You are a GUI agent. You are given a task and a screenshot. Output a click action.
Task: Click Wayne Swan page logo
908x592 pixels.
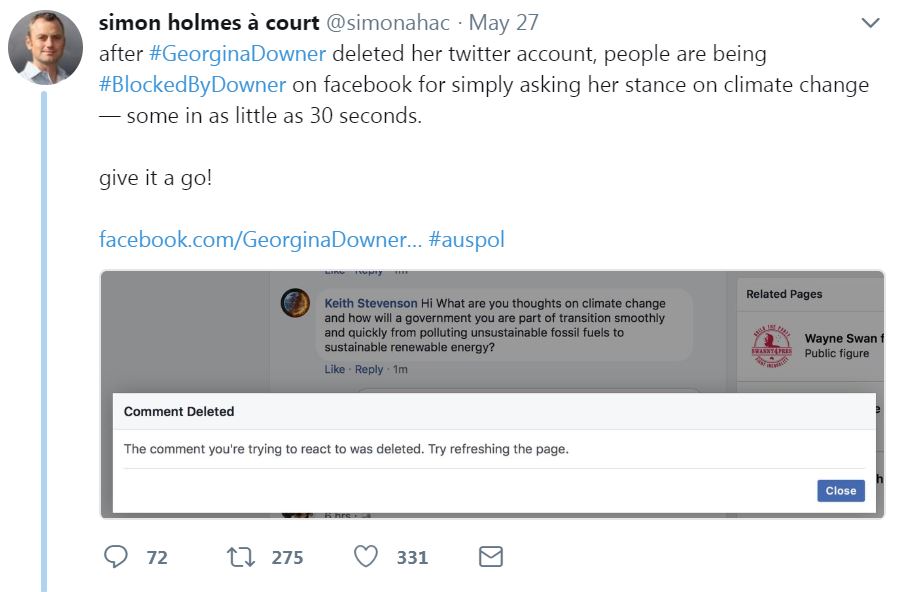771,347
